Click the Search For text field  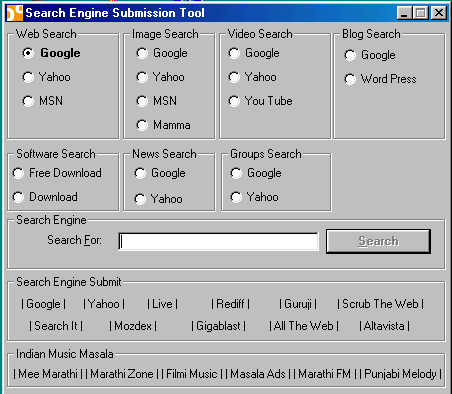(x=218, y=241)
